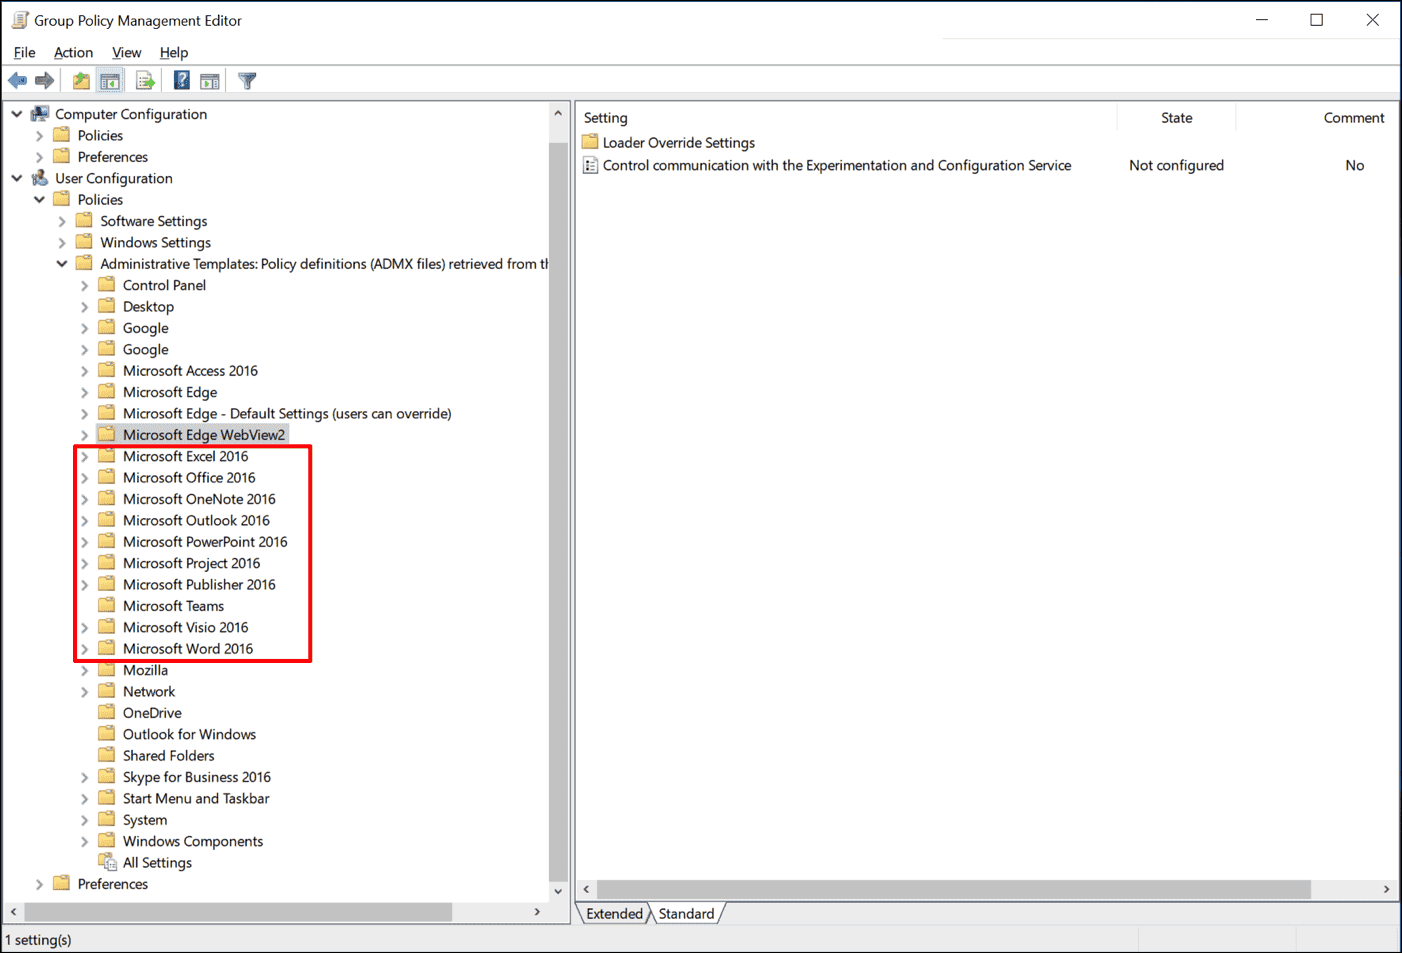
Task: Switch to the Standard tab
Action: pyautogui.click(x=687, y=913)
